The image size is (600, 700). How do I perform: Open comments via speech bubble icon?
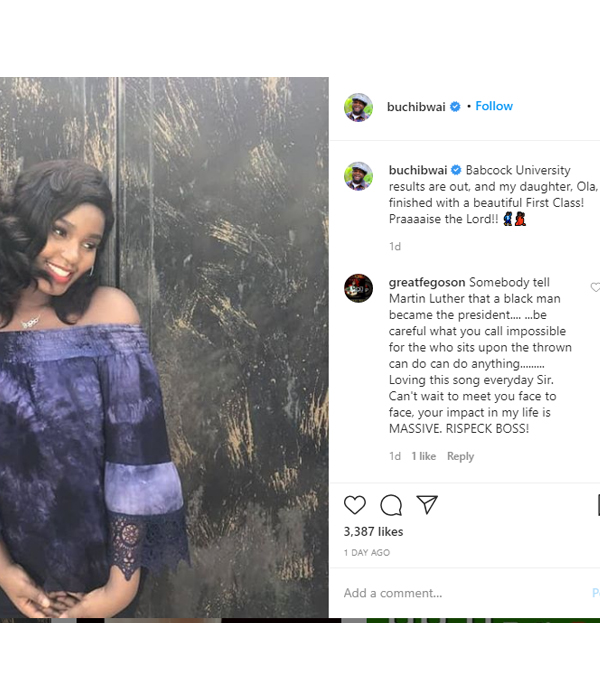[x=391, y=505]
